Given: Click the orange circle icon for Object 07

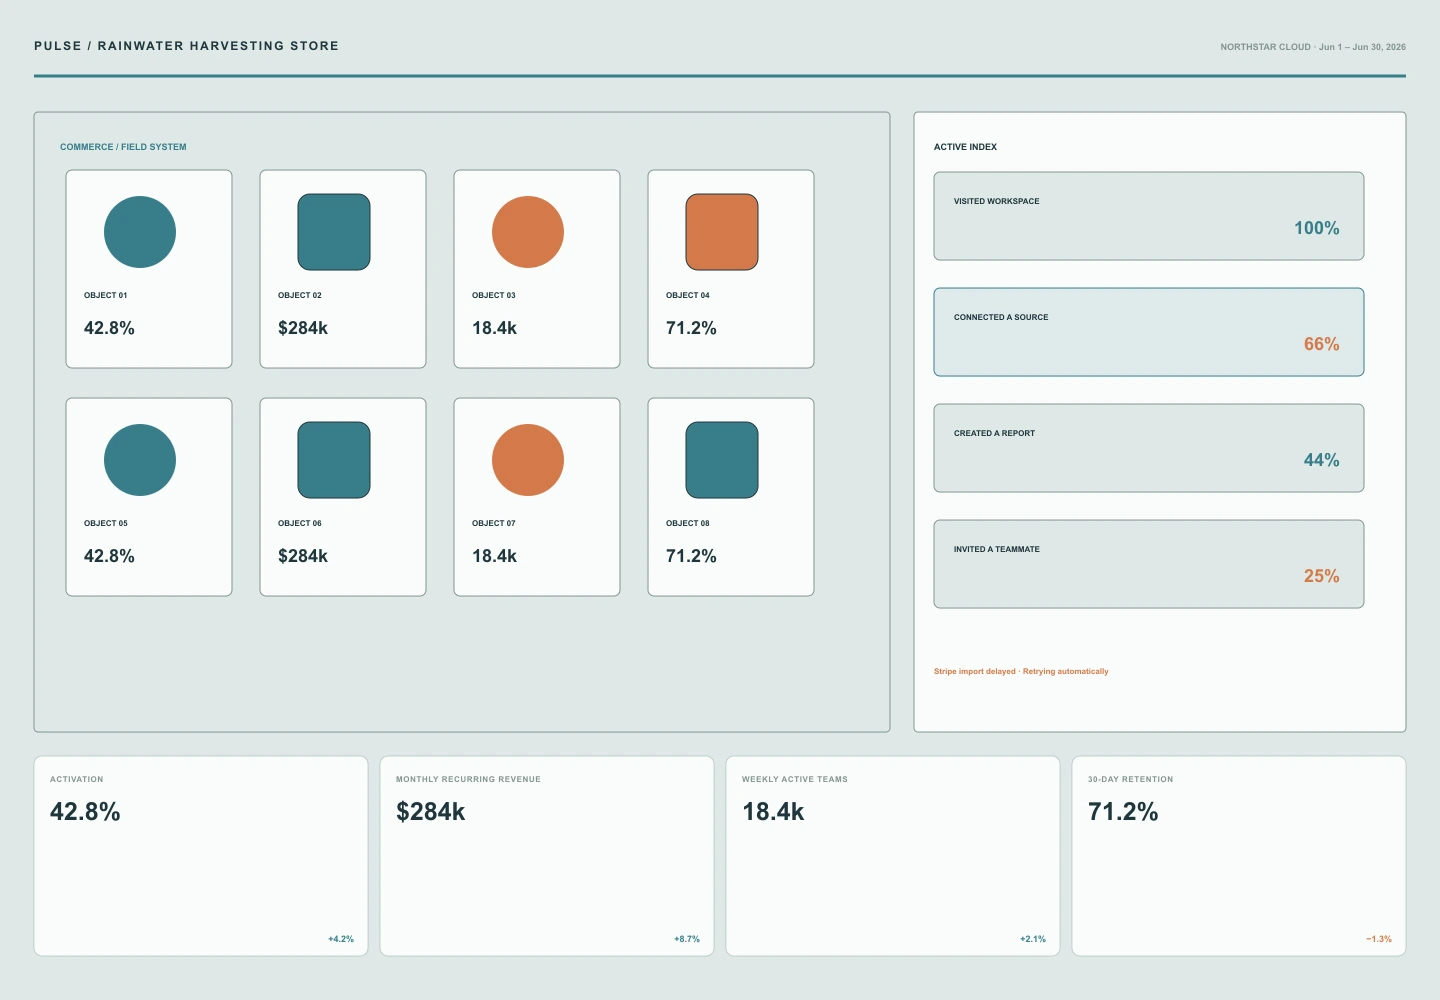Looking at the screenshot, I should tap(528, 460).
